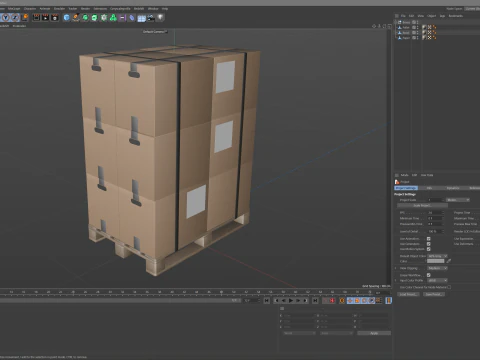
Task: Click Apply in the Coordinates panel
Action: pyautogui.click(x=374, y=333)
